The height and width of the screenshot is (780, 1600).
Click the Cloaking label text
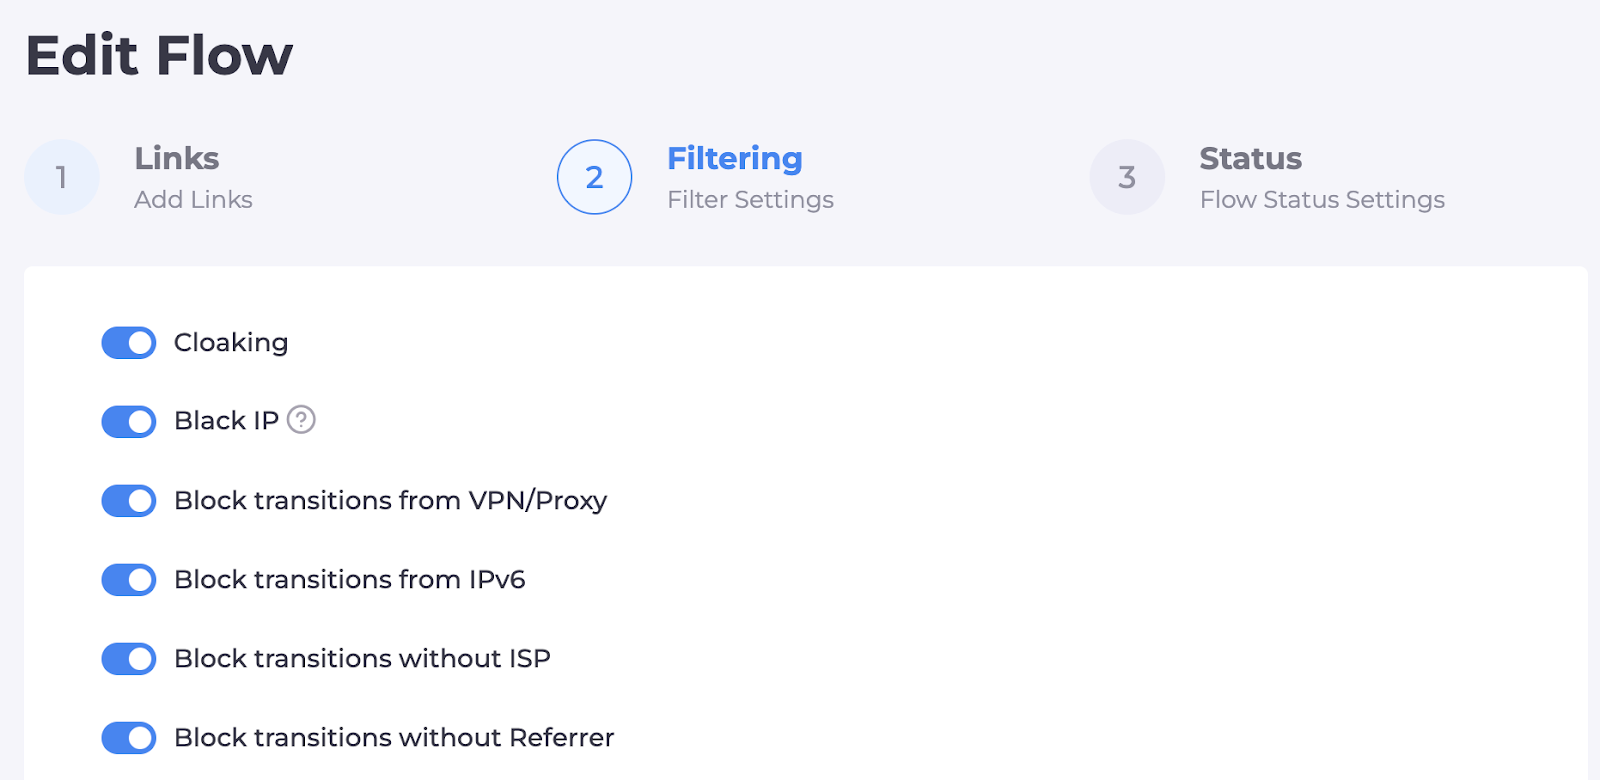tap(231, 343)
